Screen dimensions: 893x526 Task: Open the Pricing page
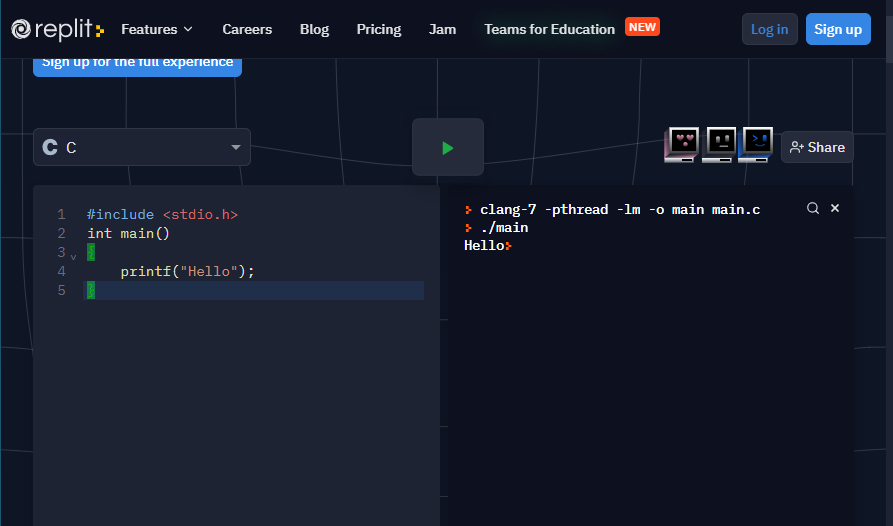(x=379, y=29)
